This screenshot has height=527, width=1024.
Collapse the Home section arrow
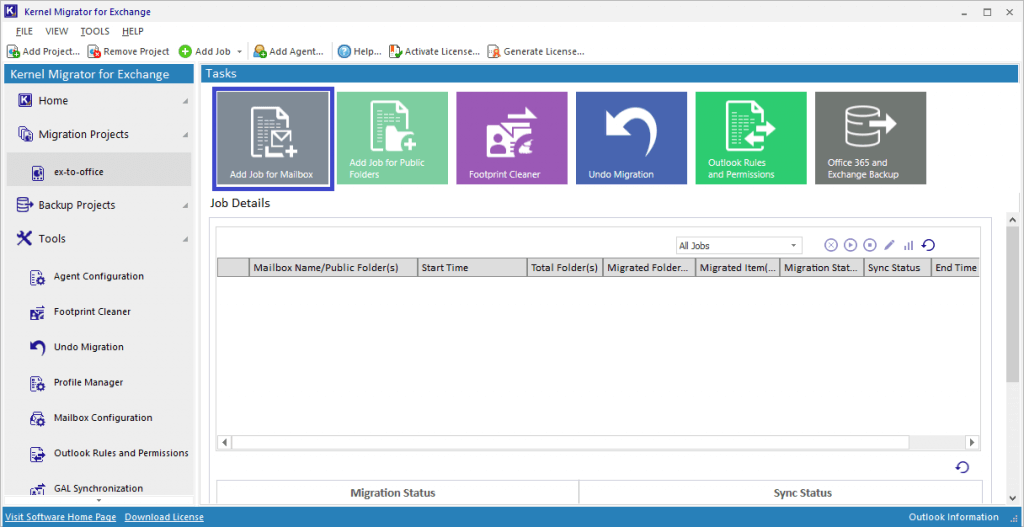click(185, 101)
